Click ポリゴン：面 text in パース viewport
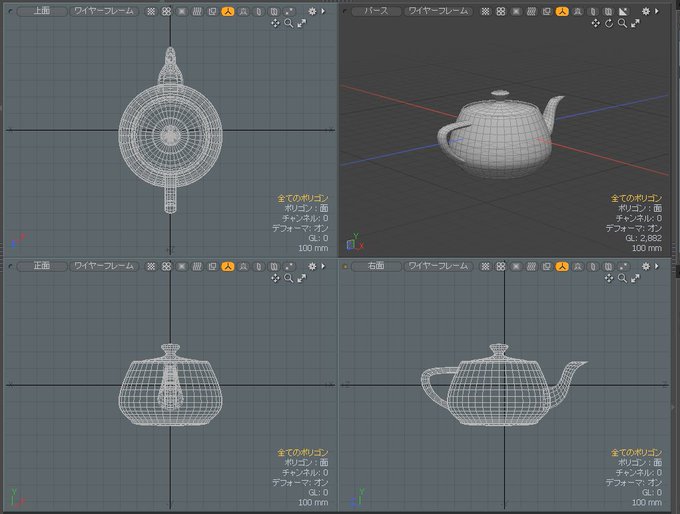This screenshot has width=680, height=514. [x=640, y=208]
